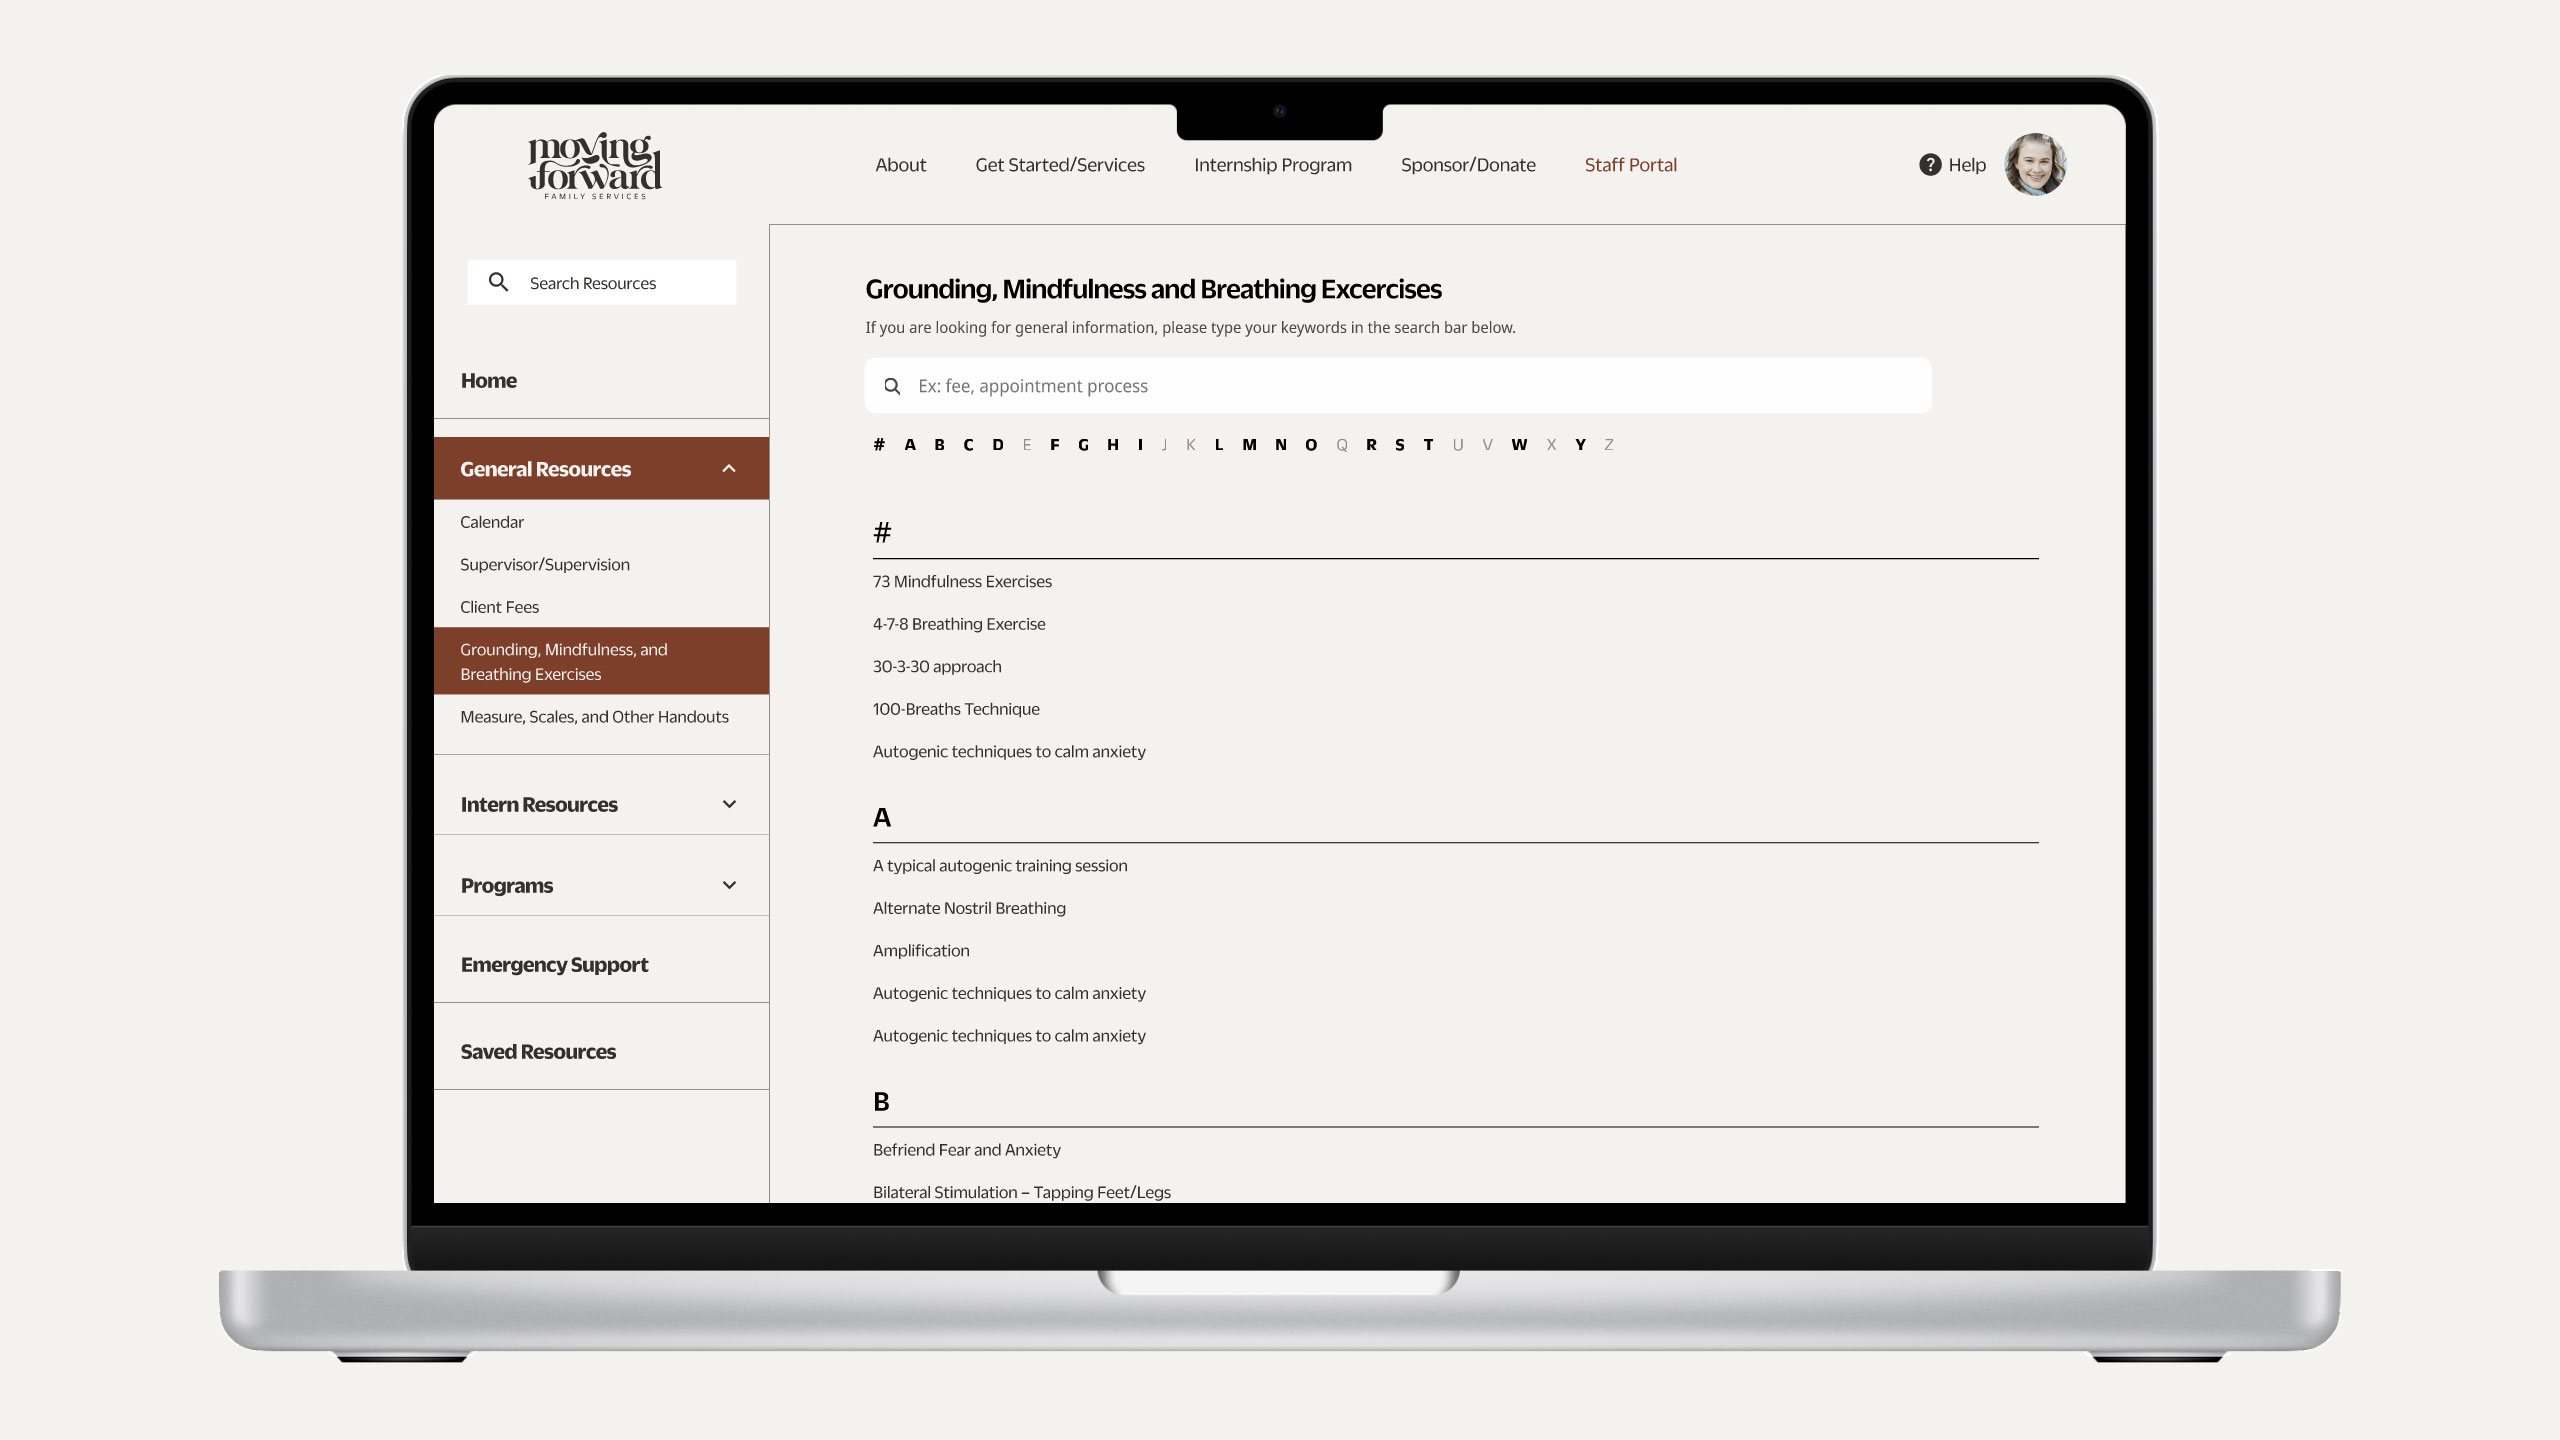Image resolution: width=2560 pixels, height=1440 pixels.
Task: Click the Moving Forward logo icon
Action: click(x=594, y=165)
